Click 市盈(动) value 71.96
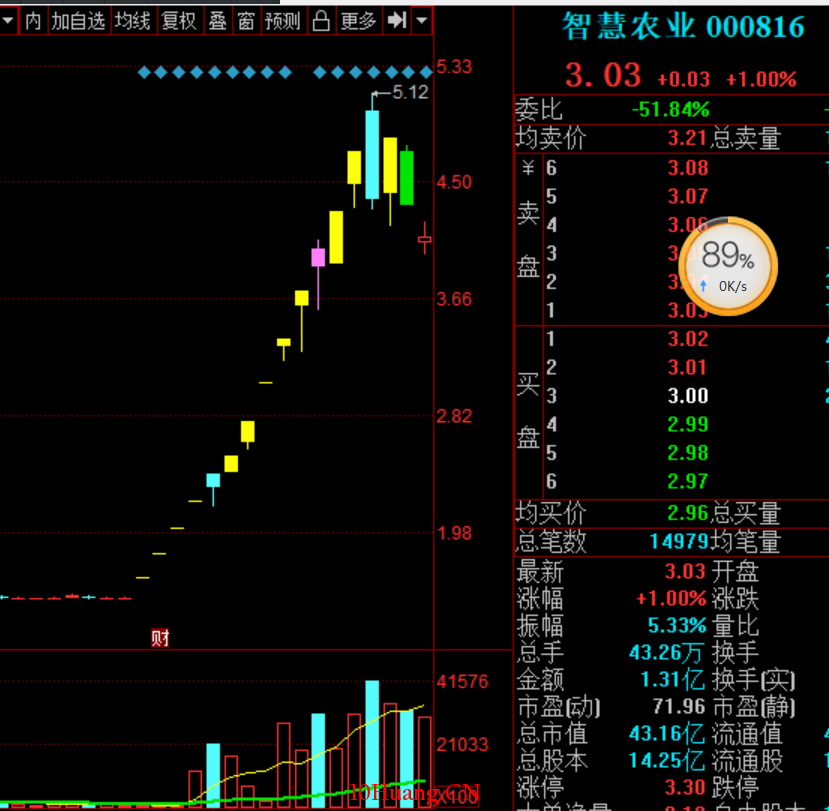This screenshot has height=811, width=829. click(x=679, y=707)
